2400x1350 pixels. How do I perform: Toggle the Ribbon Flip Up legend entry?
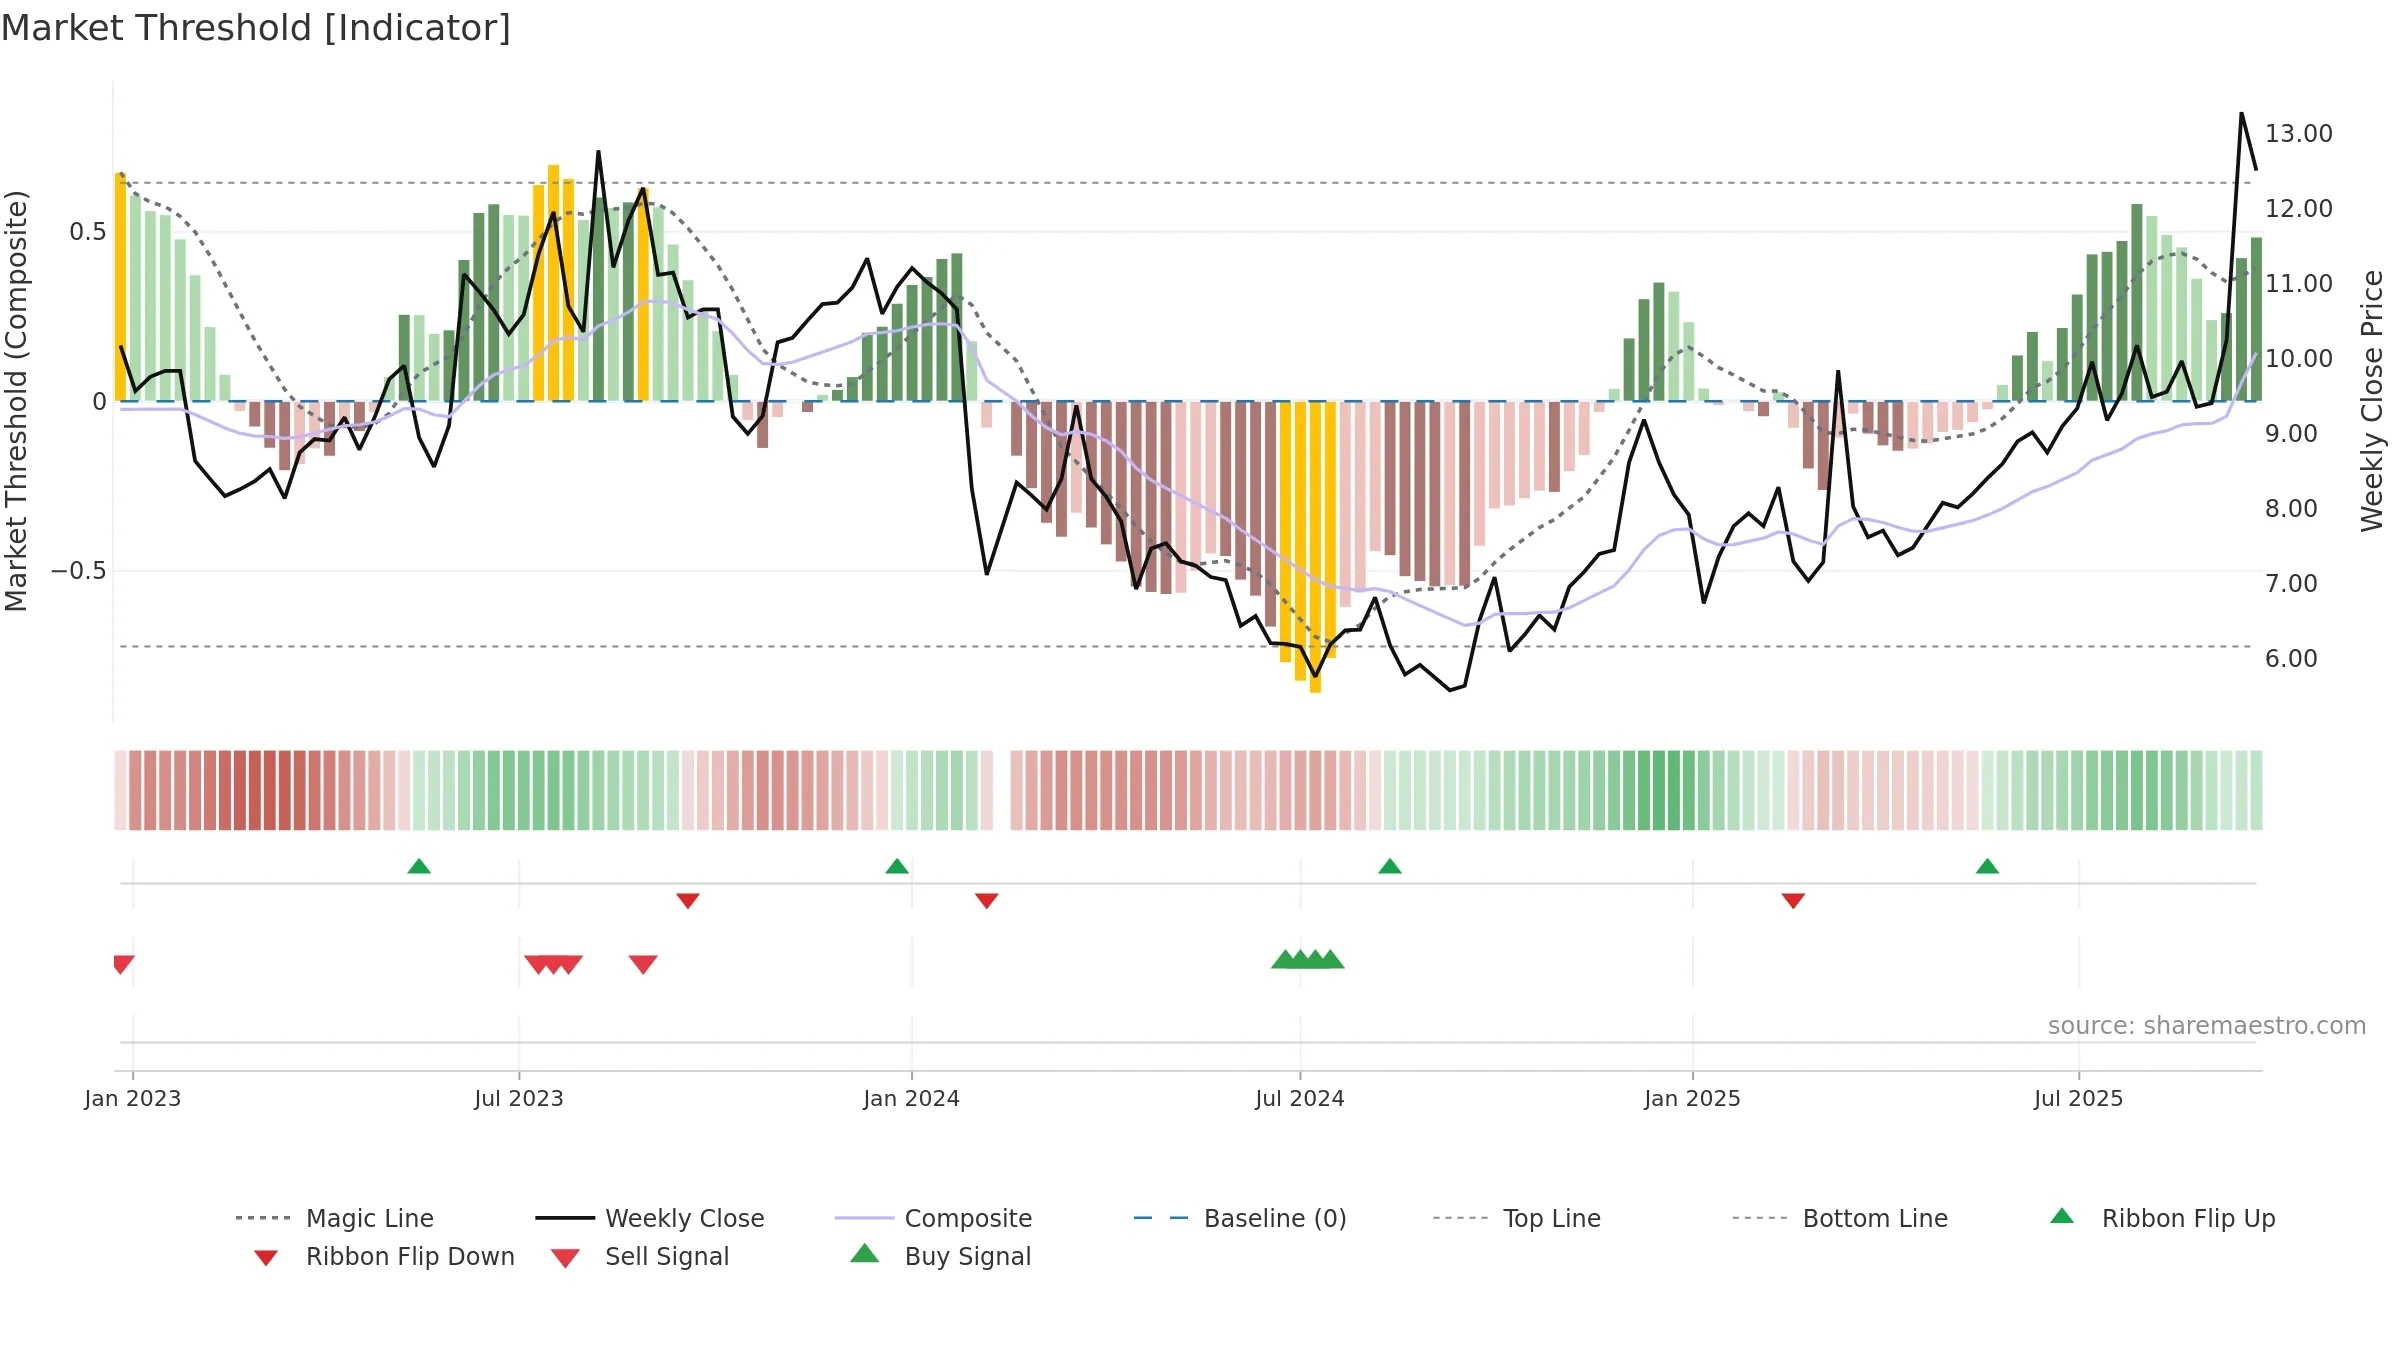pos(2162,1218)
